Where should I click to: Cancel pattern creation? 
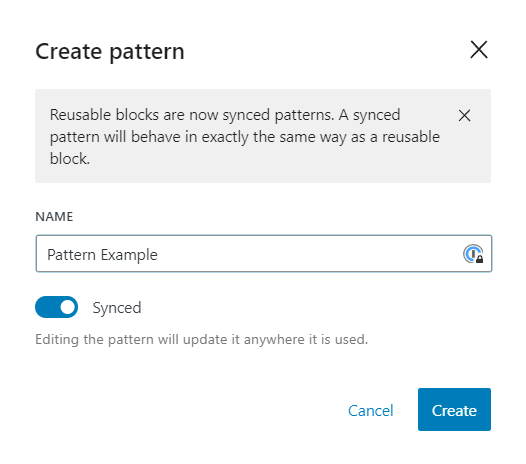370,410
